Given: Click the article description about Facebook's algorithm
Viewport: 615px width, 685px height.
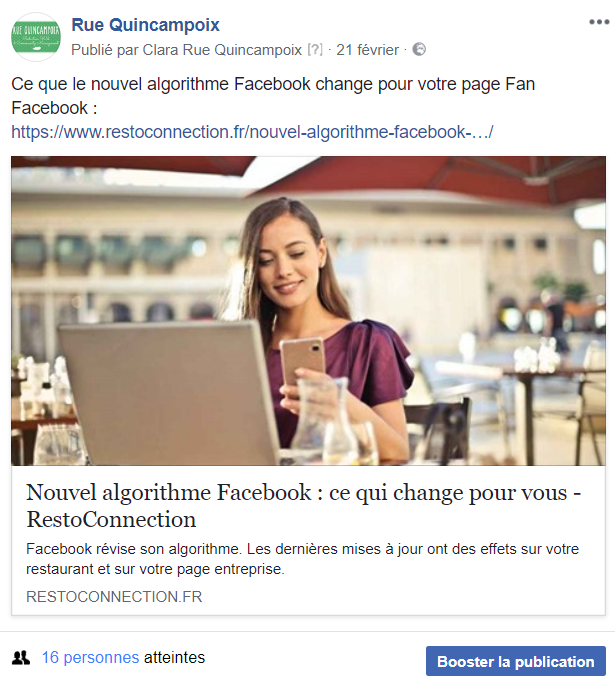Looking at the screenshot, I should coord(302,559).
